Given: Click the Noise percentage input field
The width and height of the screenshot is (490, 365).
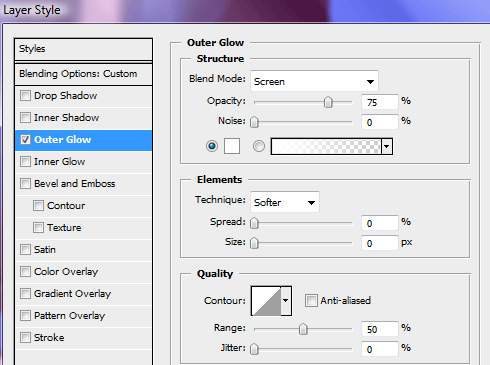Looking at the screenshot, I should coord(380,122).
